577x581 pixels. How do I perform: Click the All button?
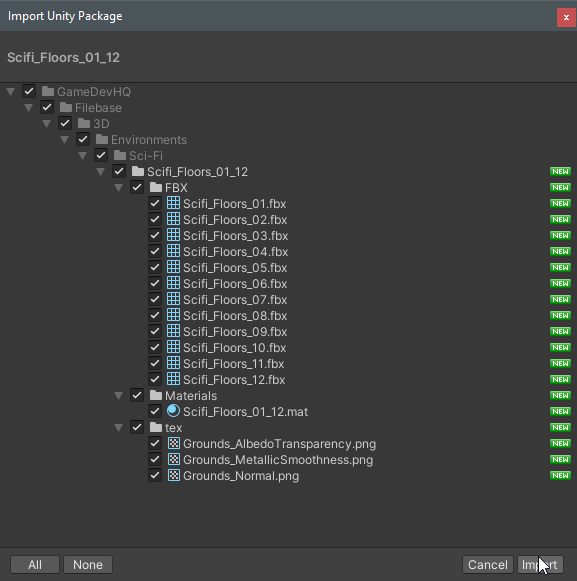35,565
